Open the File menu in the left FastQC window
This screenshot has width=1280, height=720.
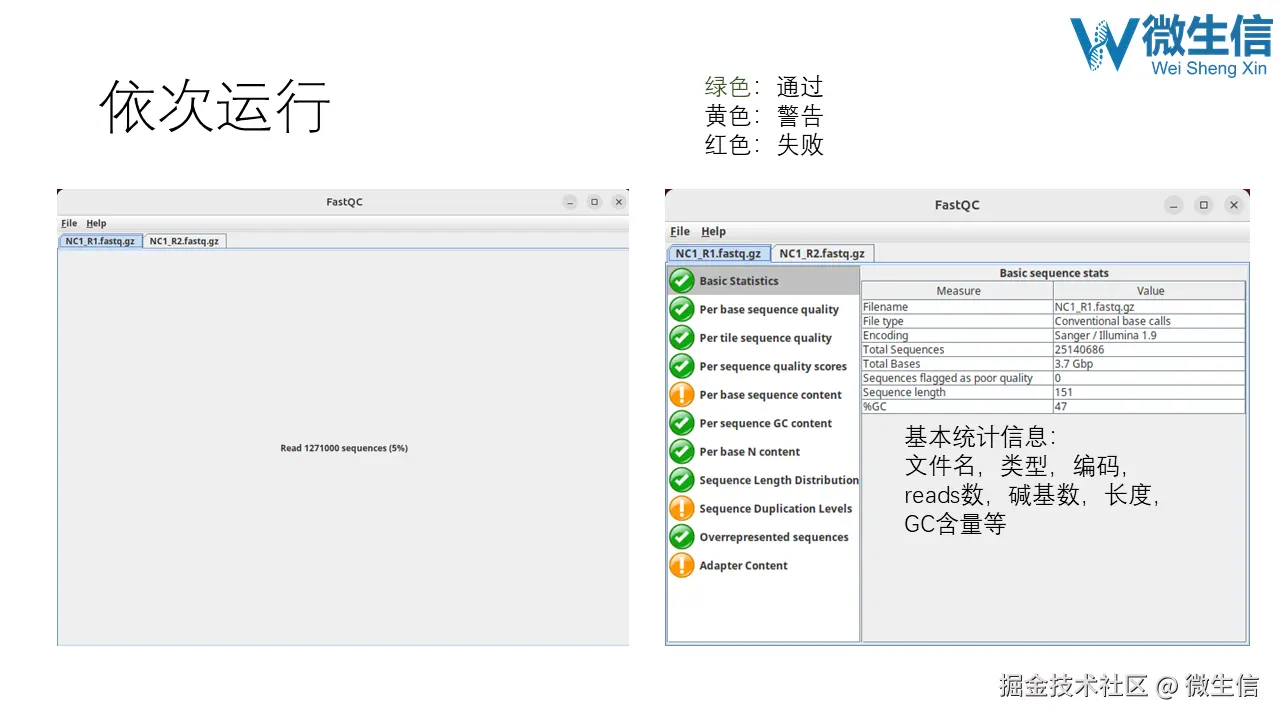pyautogui.click(x=68, y=222)
